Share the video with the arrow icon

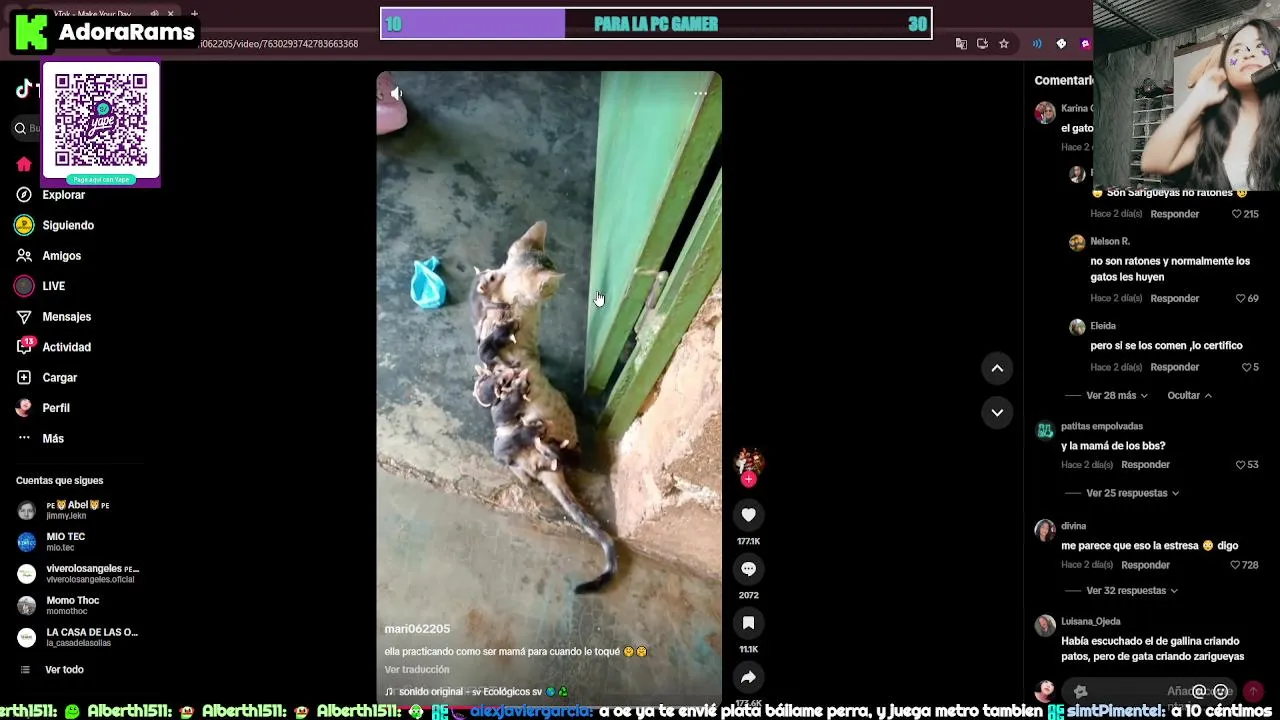click(x=748, y=677)
